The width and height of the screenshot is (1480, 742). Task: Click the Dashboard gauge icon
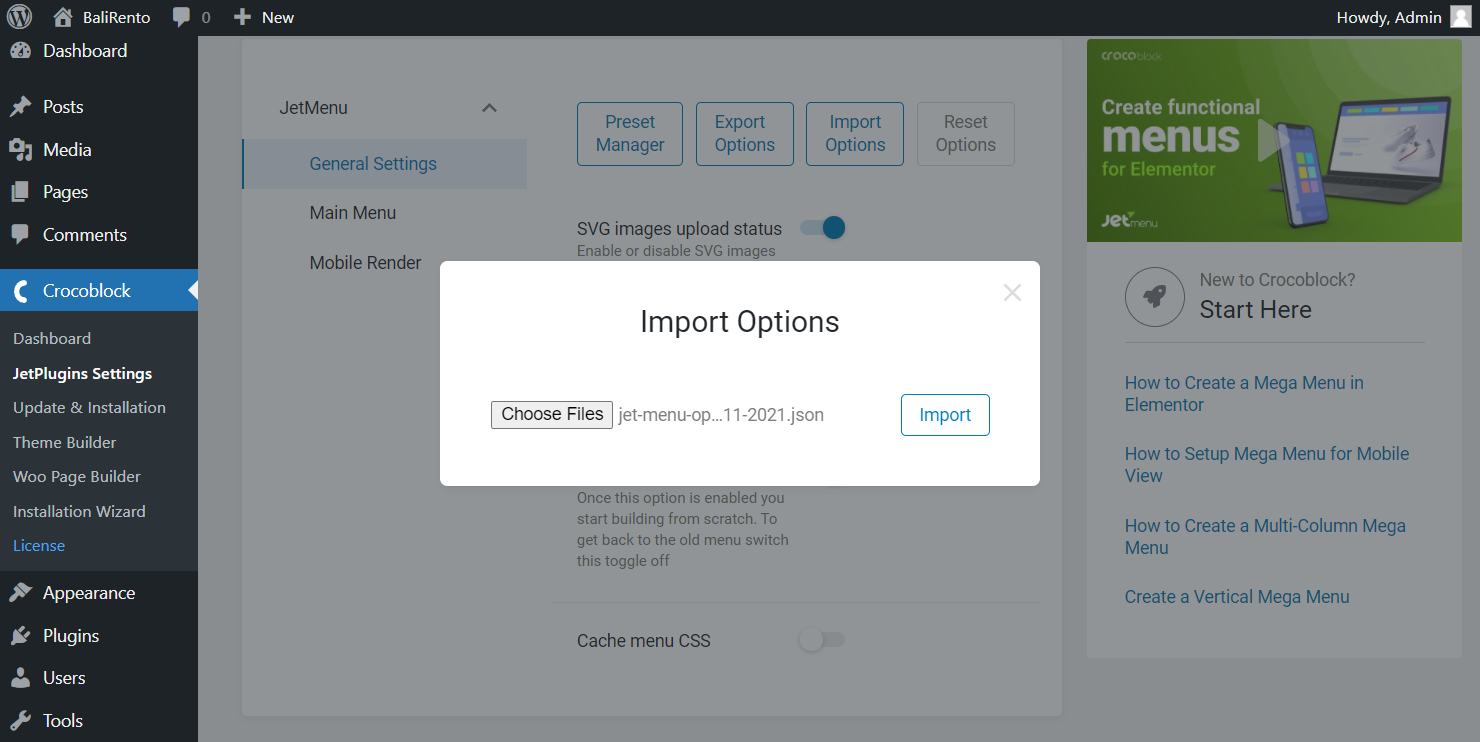click(x=21, y=51)
